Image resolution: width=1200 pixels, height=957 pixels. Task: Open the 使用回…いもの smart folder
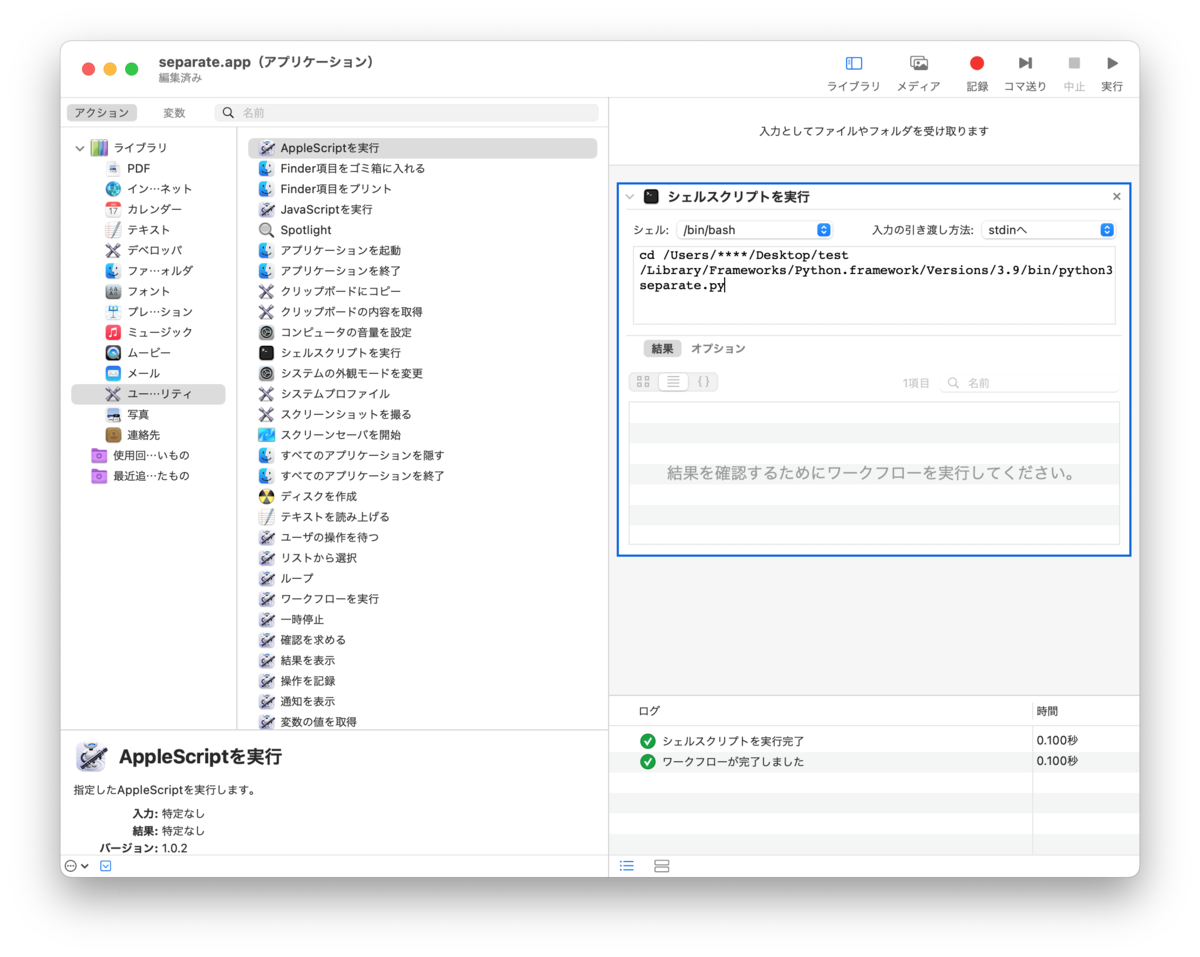140,455
